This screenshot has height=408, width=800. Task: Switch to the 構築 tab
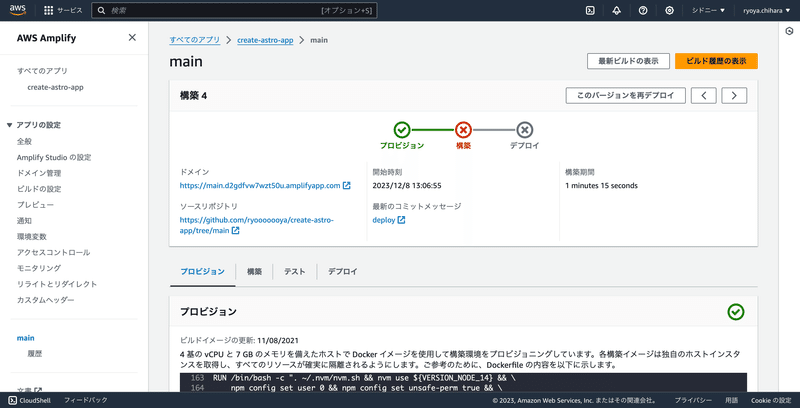pos(254,272)
